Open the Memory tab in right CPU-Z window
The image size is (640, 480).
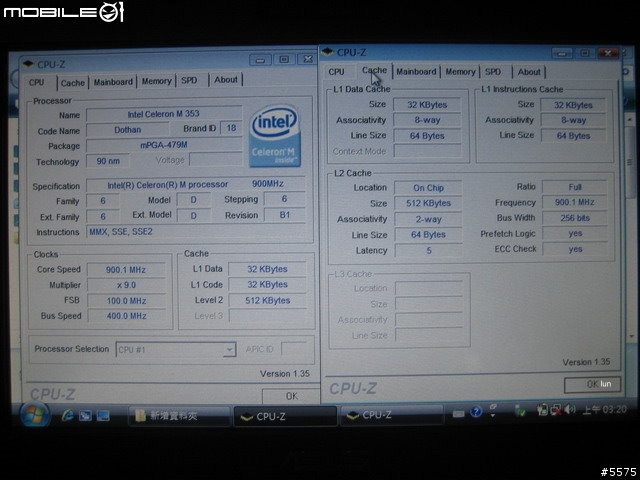click(x=460, y=72)
